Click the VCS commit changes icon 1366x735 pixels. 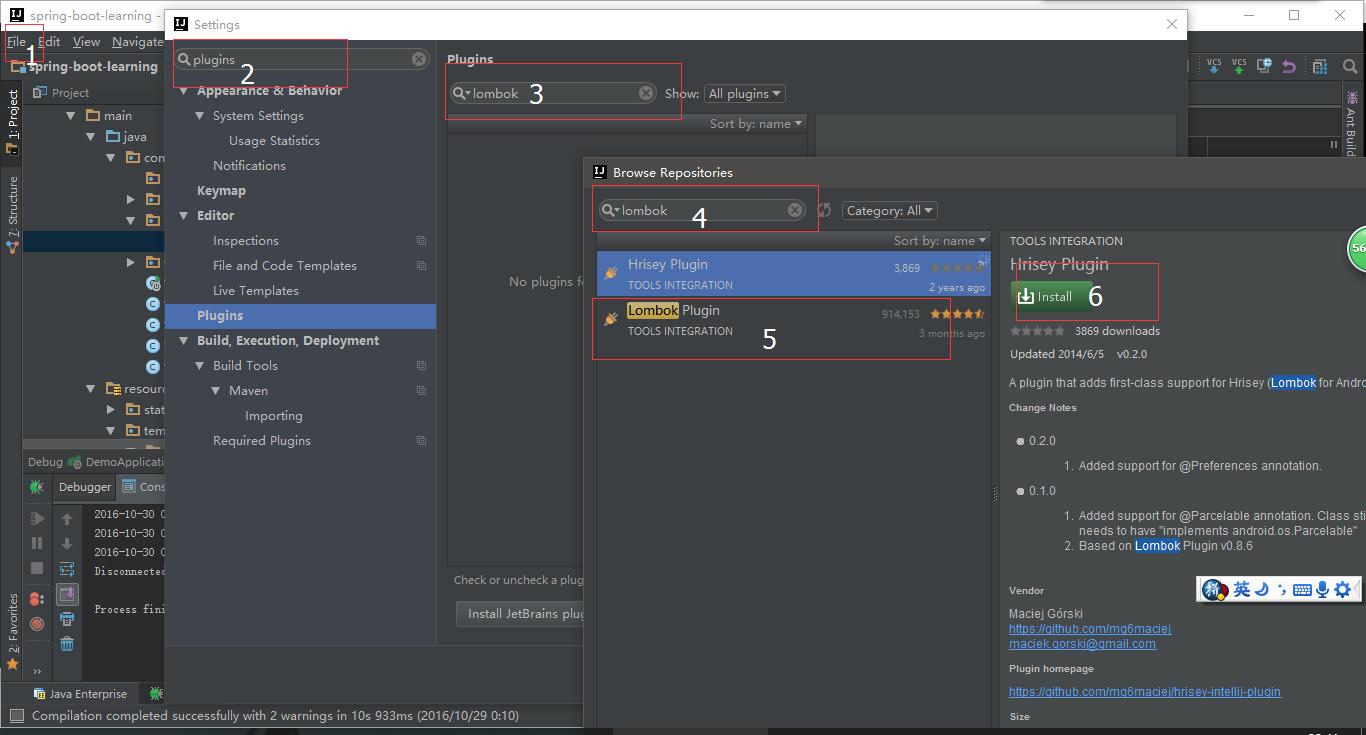1239,66
